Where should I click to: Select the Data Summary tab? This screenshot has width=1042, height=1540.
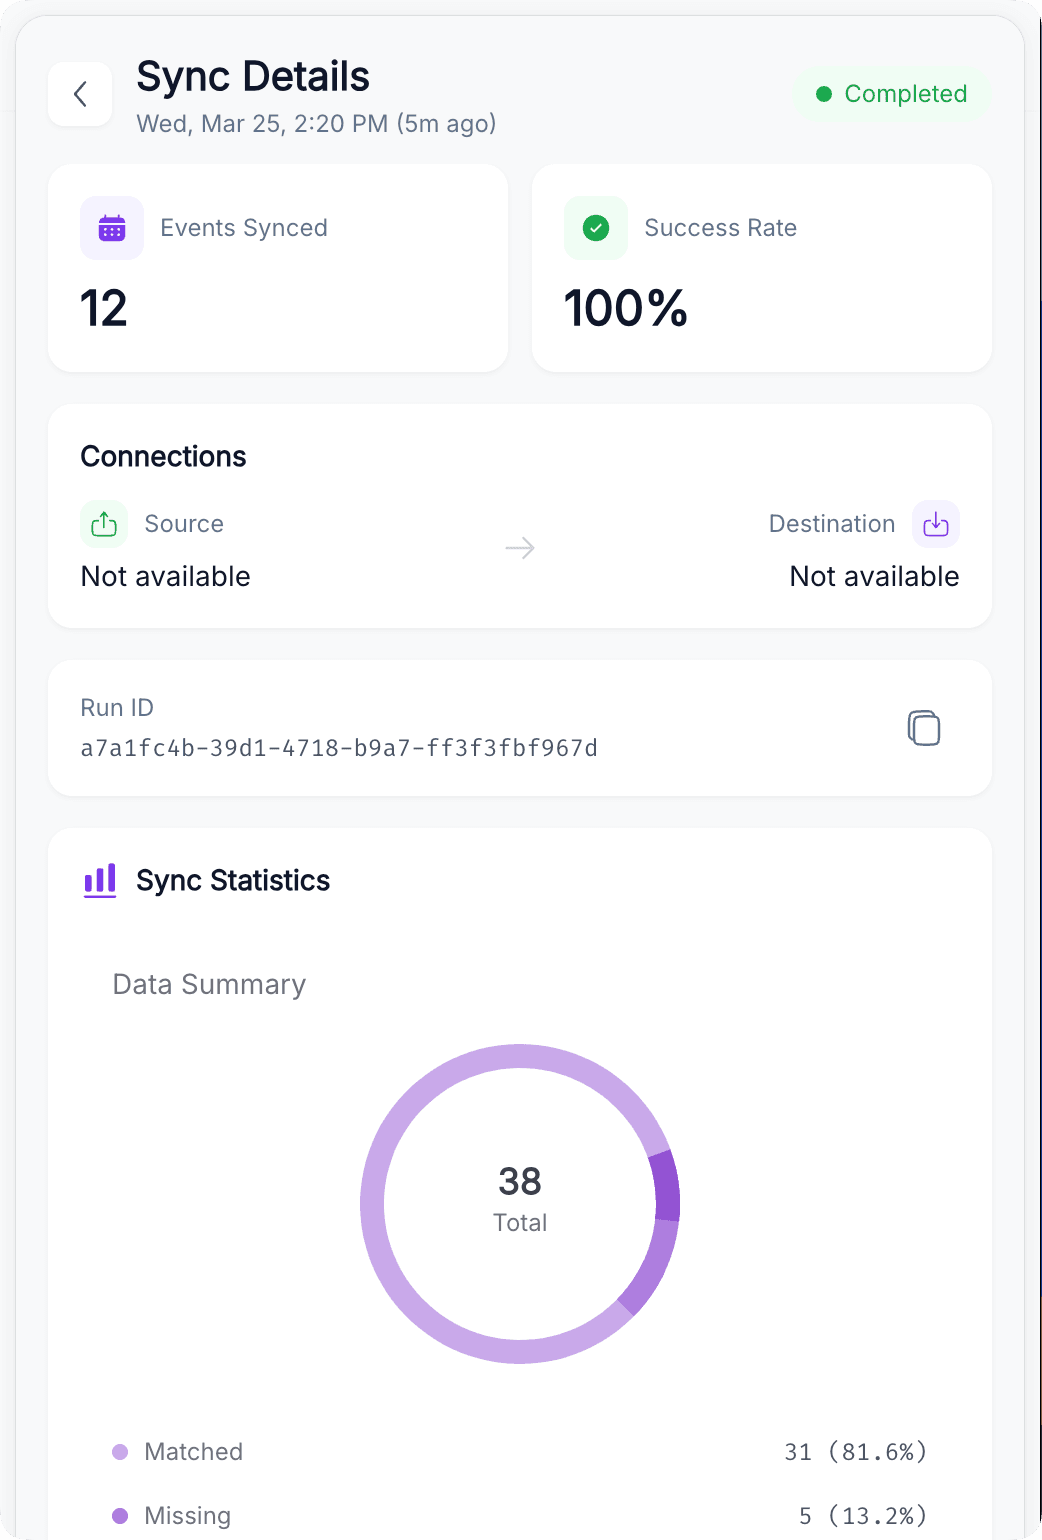tap(208, 984)
